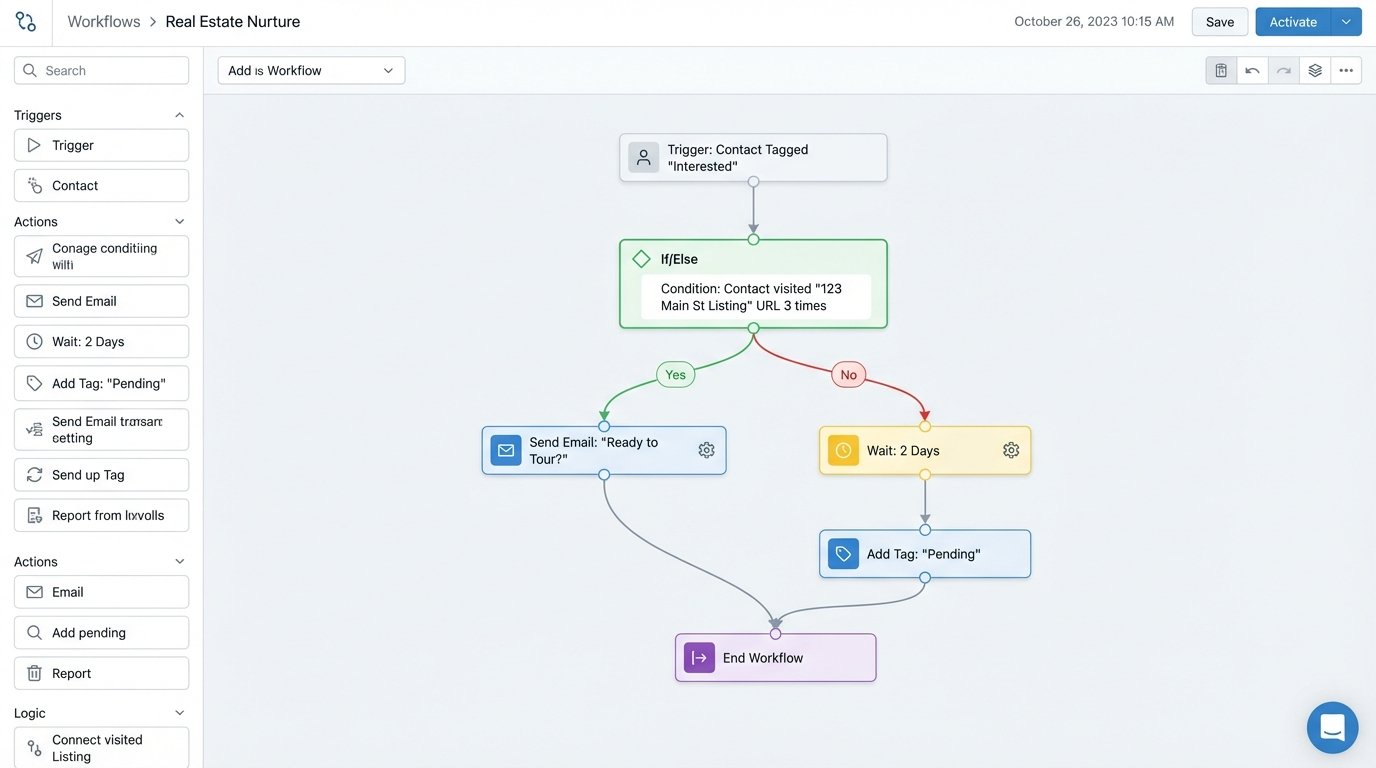The width and height of the screenshot is (1376, 768).
Task: Pick the Send up Tag action
Action: (100, 474)
